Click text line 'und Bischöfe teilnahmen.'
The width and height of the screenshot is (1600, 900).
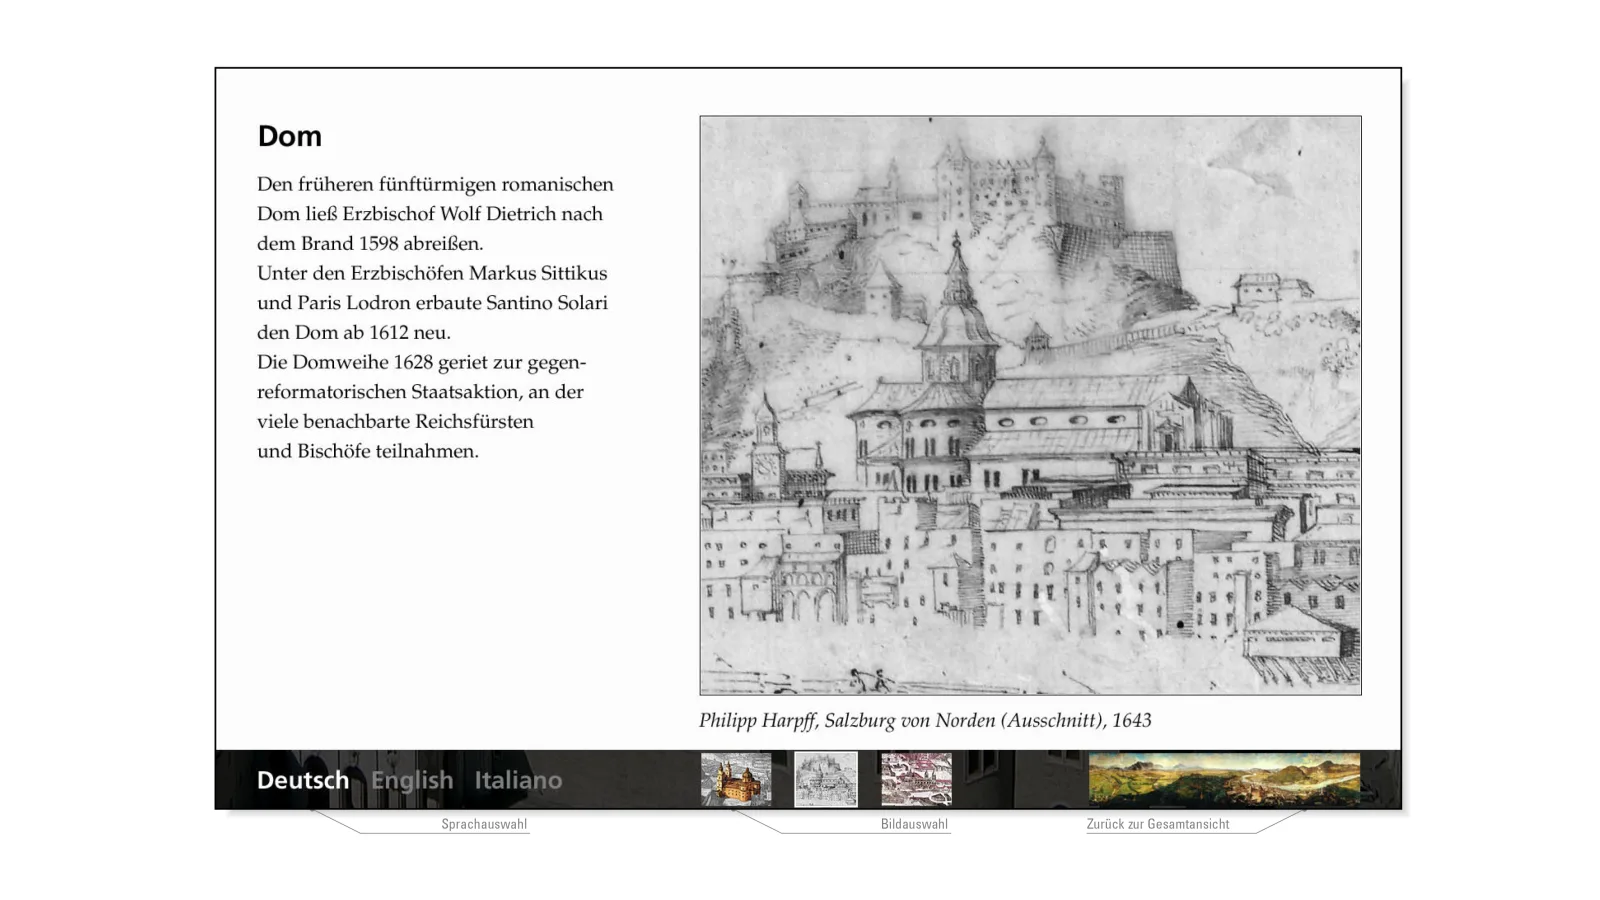(368, 451)
